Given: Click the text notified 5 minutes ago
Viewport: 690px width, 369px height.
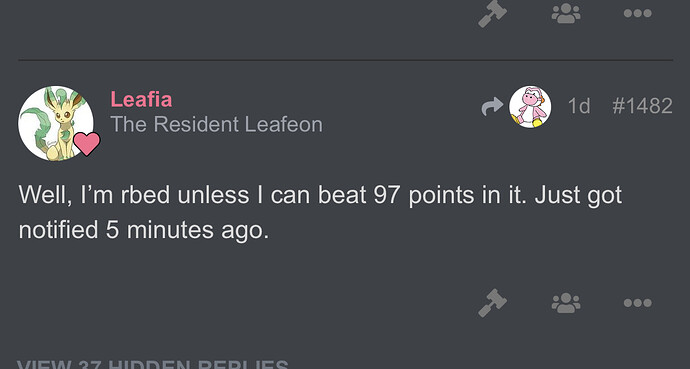Looking at the screenshot, I should tap(143, 230).
